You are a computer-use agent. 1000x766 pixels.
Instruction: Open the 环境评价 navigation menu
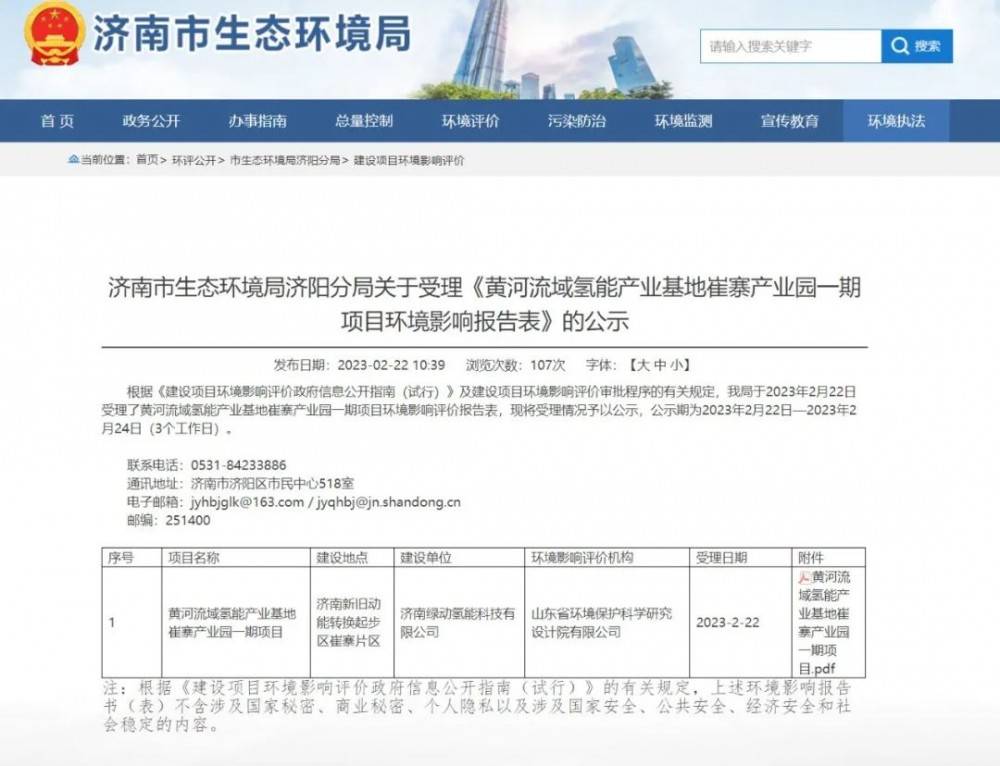click(x=470, y=121)
